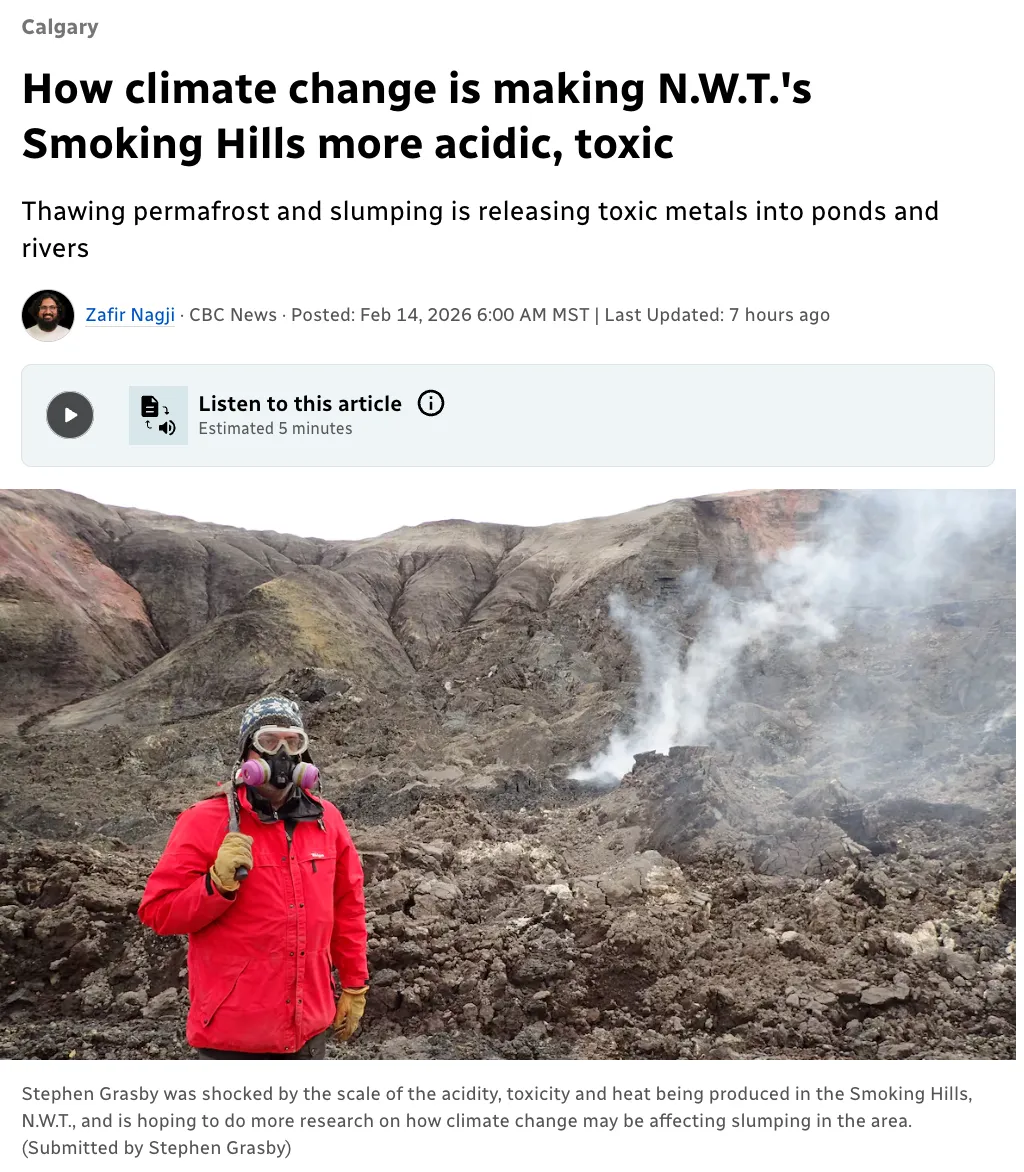1024x1172 pixels.
Task: Click the Last Updated 7 hours ago text
Action: 717,315
